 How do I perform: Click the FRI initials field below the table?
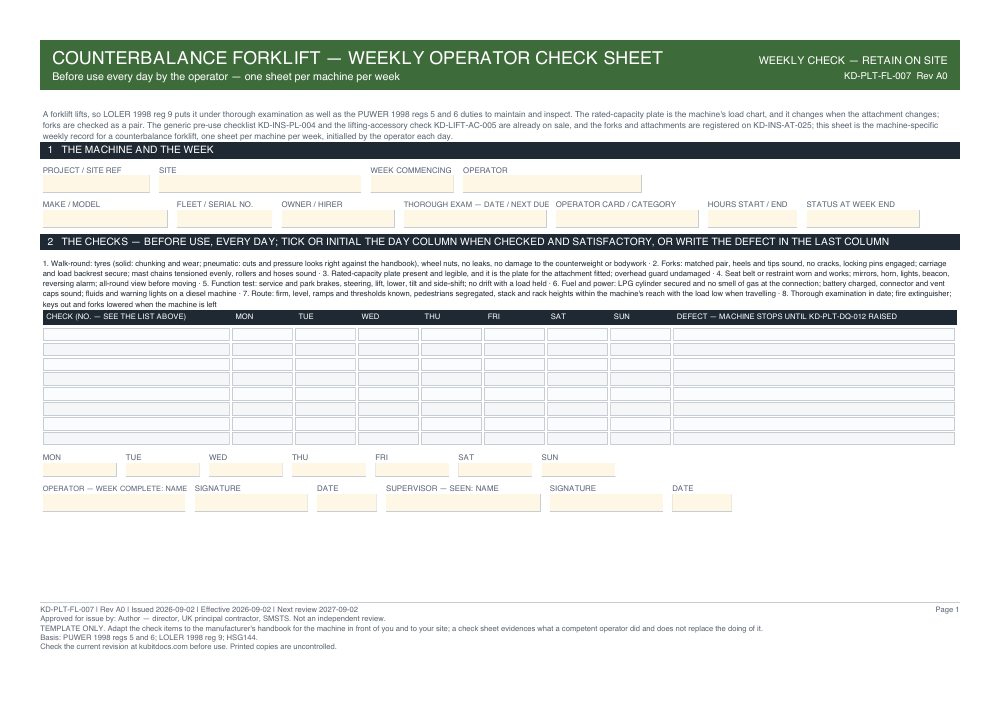click(412, 470)
